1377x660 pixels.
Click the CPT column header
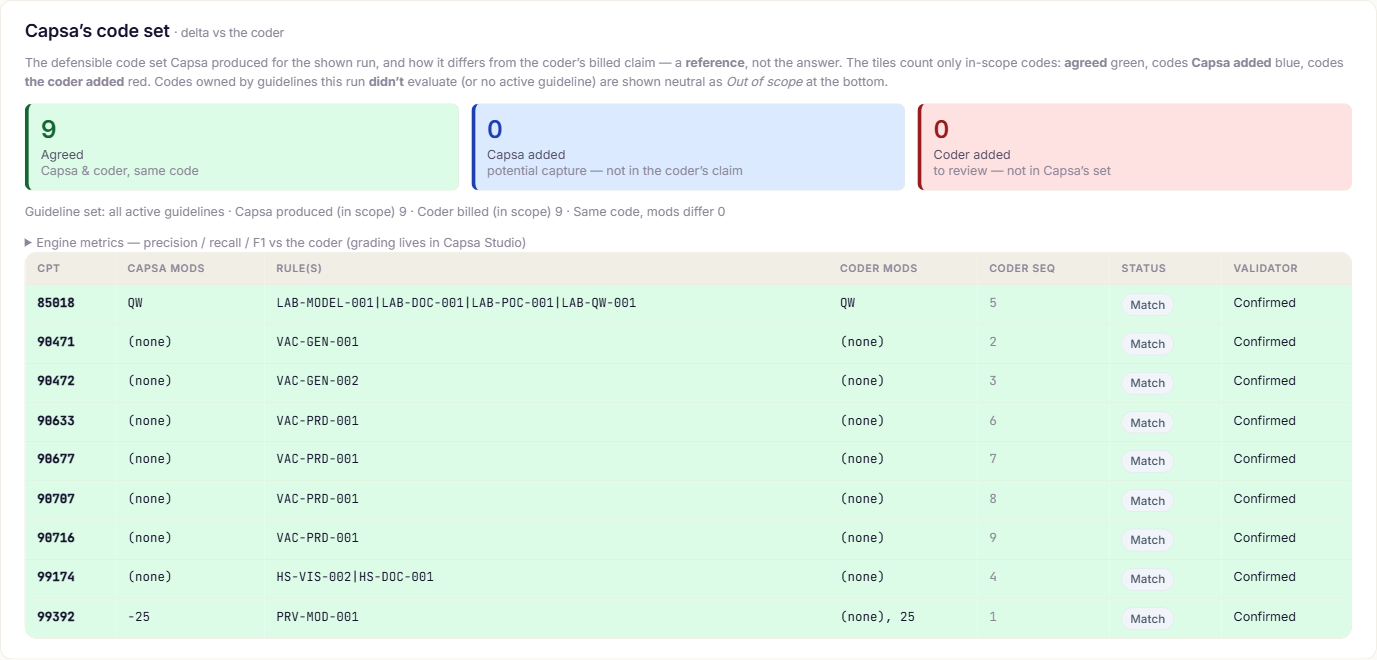coord(49,268)
